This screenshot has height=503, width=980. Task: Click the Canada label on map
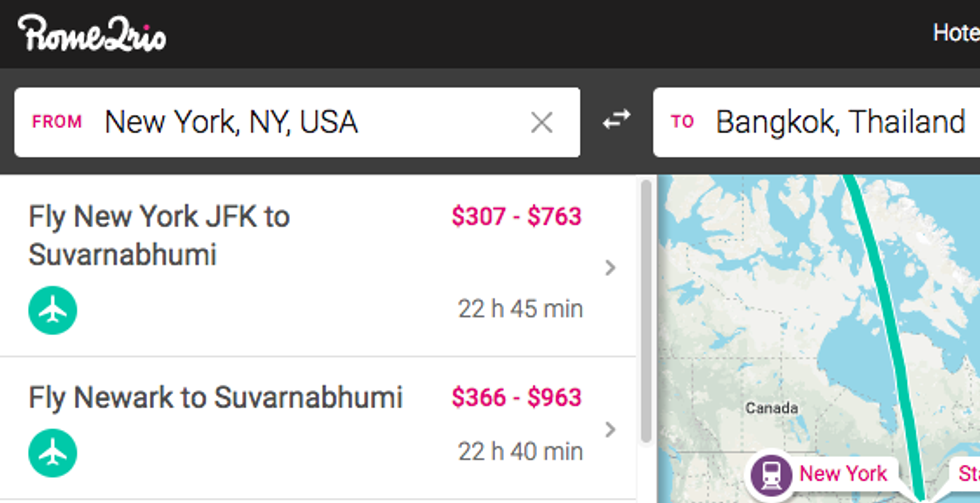(x=771, y=408)
